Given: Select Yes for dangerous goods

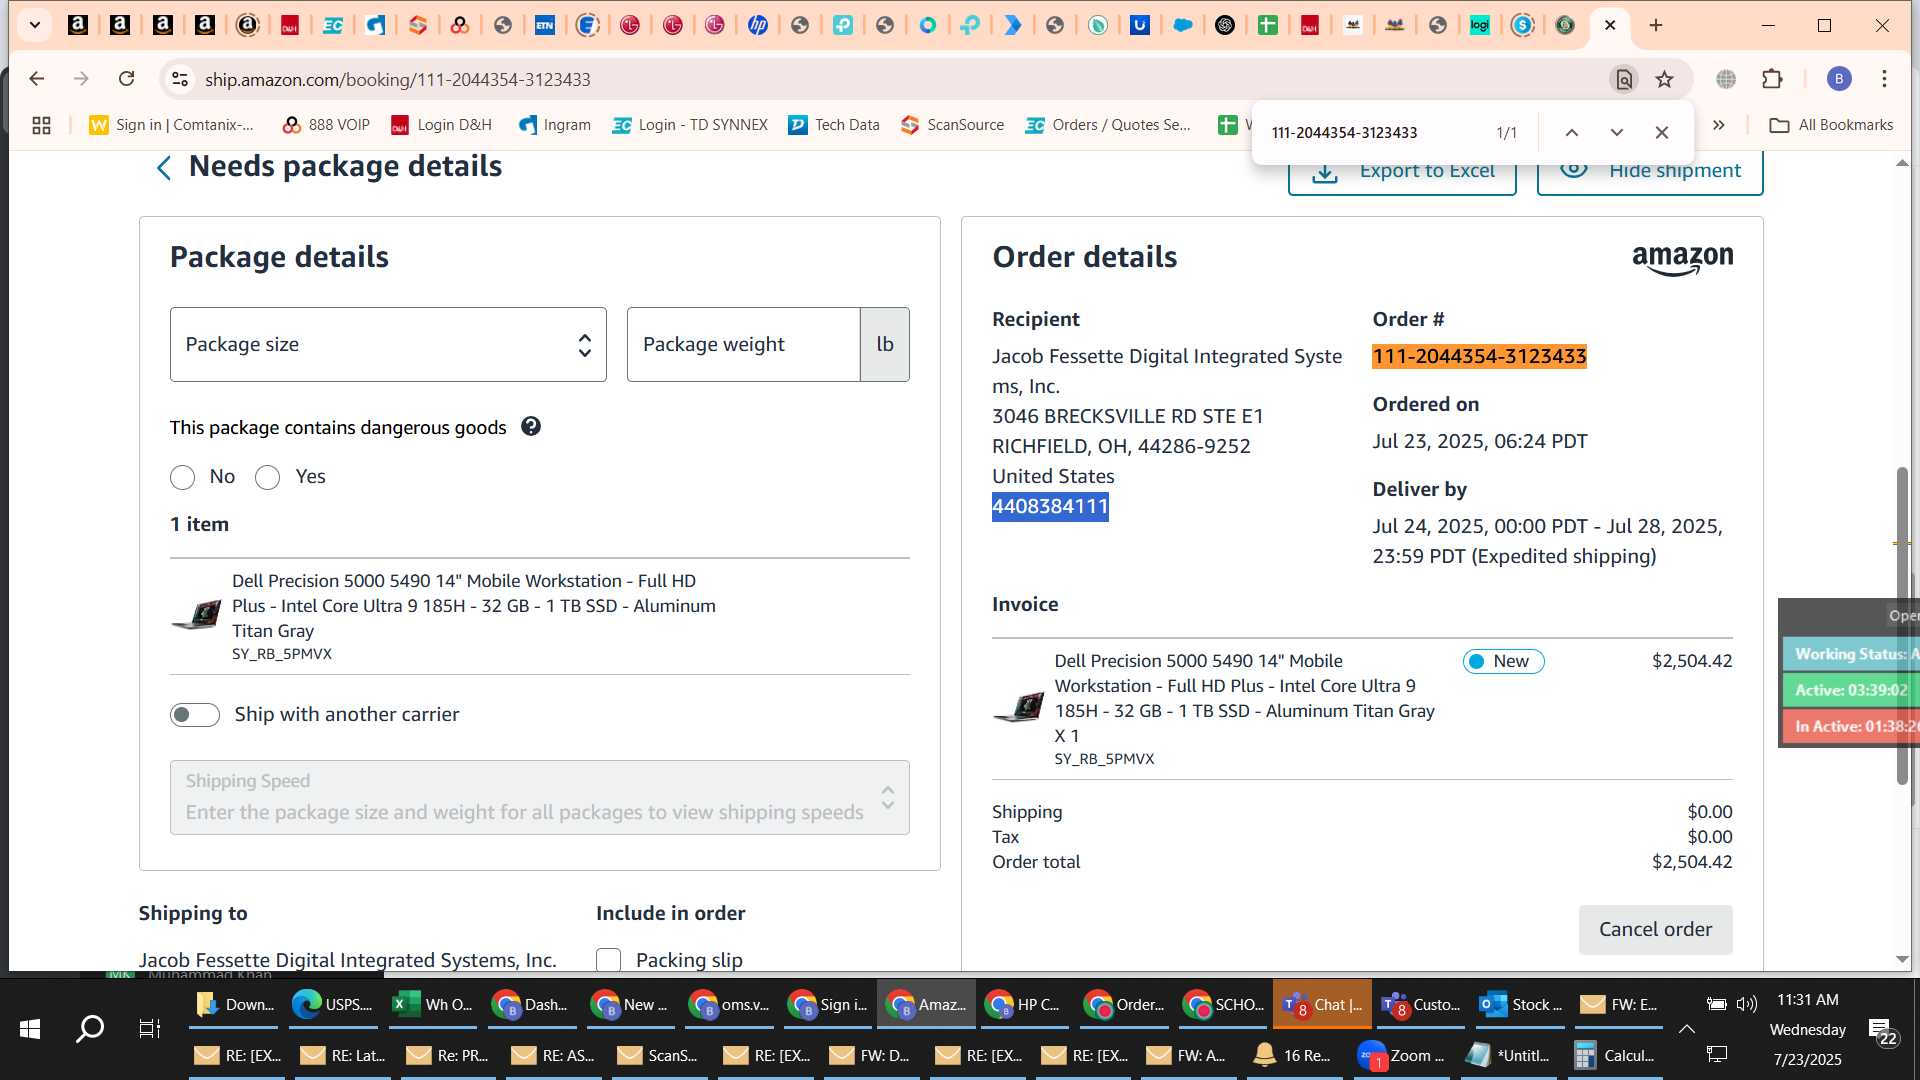Looking at the screenshot, I should coord(267,477).
